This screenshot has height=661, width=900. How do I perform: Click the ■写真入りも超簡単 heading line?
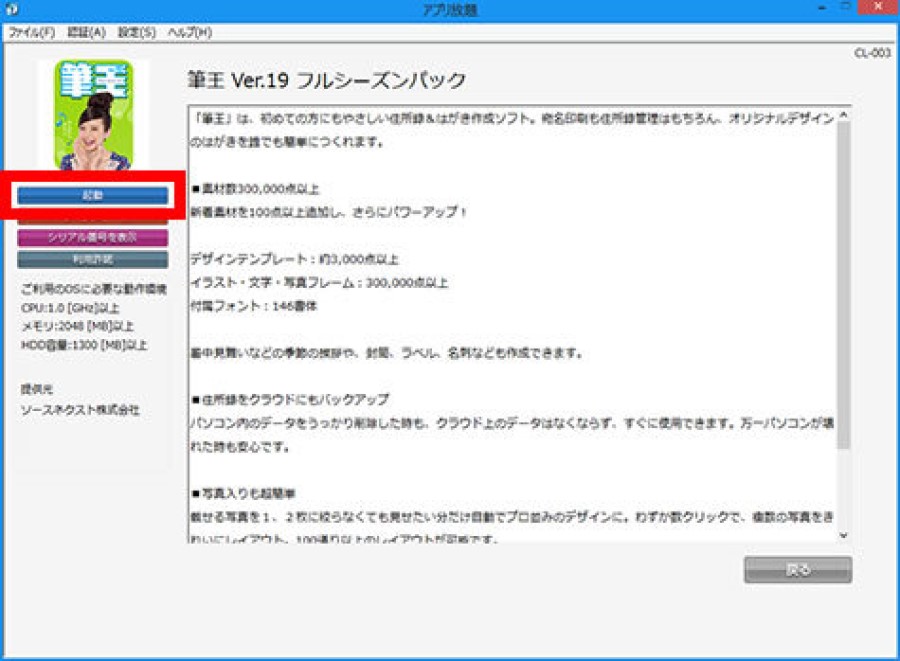243,493
